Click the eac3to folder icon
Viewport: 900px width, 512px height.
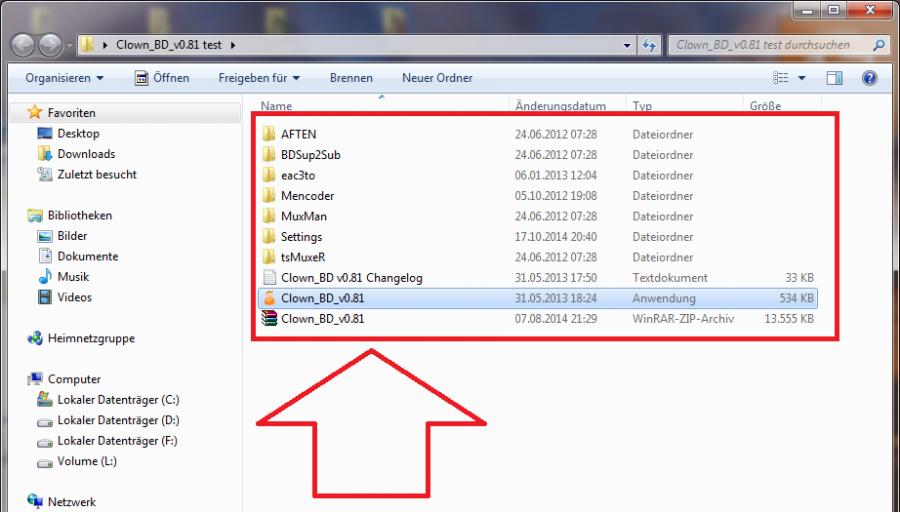point(269,175)
